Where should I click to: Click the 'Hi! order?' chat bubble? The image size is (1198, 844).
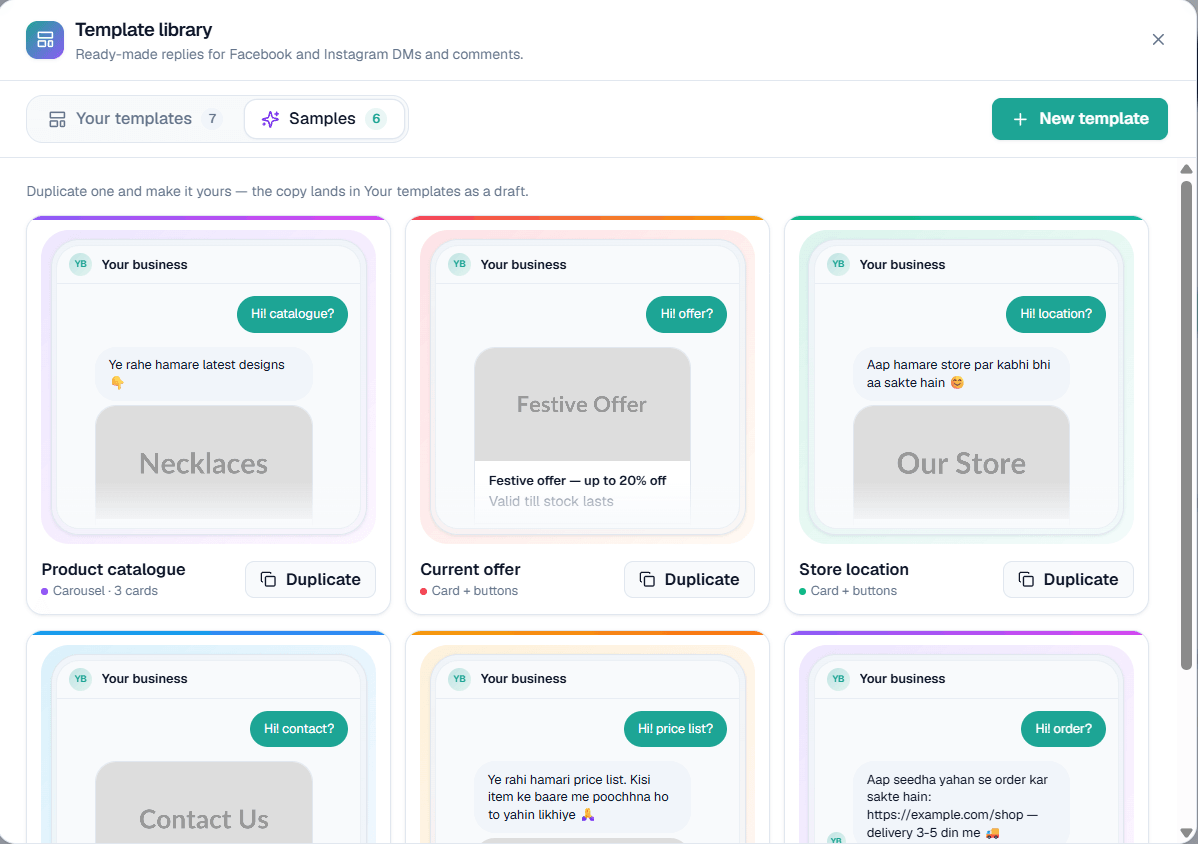(1064, 729)
